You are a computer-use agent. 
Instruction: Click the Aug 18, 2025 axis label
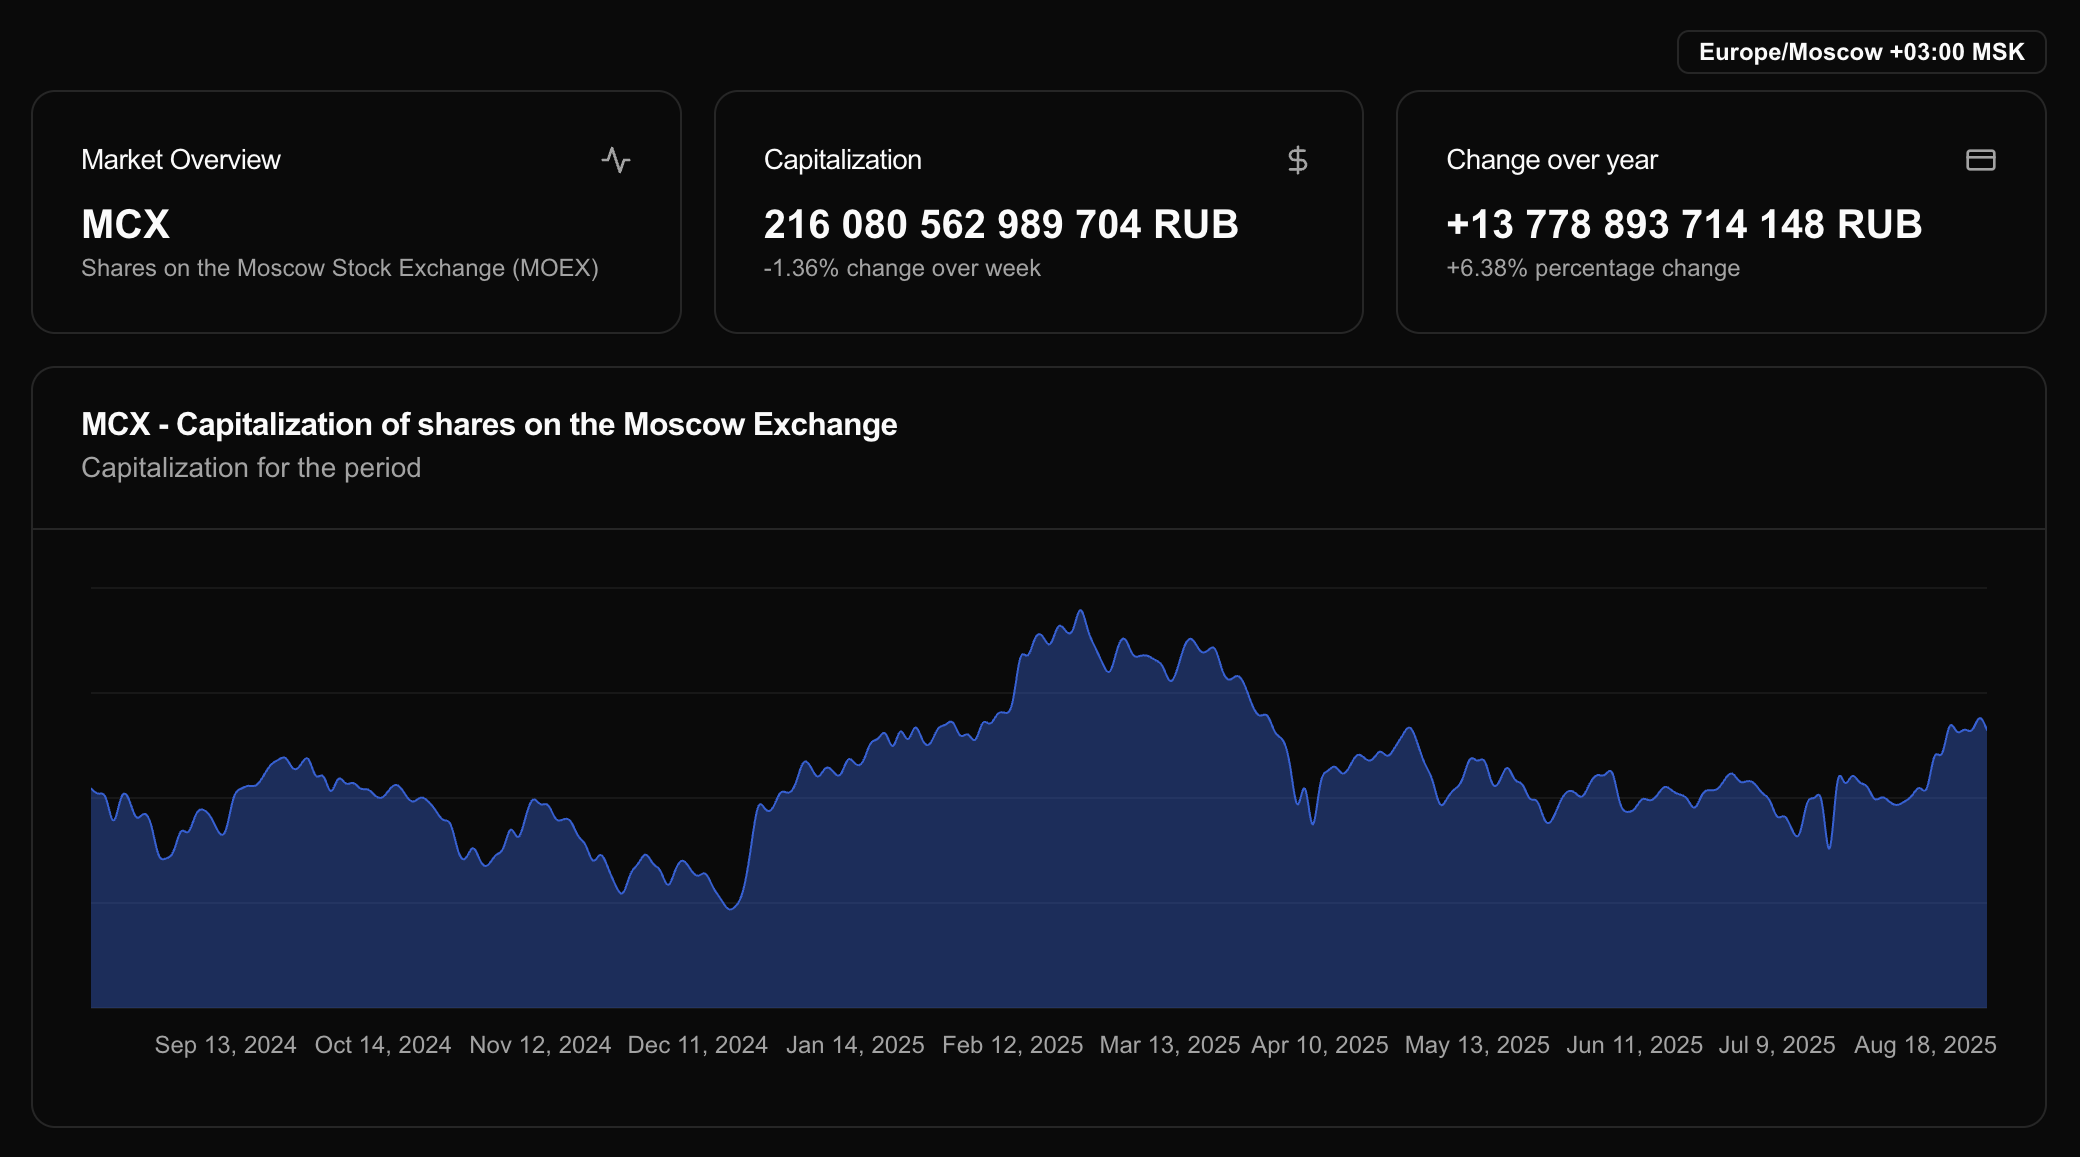[1925, 1045]
